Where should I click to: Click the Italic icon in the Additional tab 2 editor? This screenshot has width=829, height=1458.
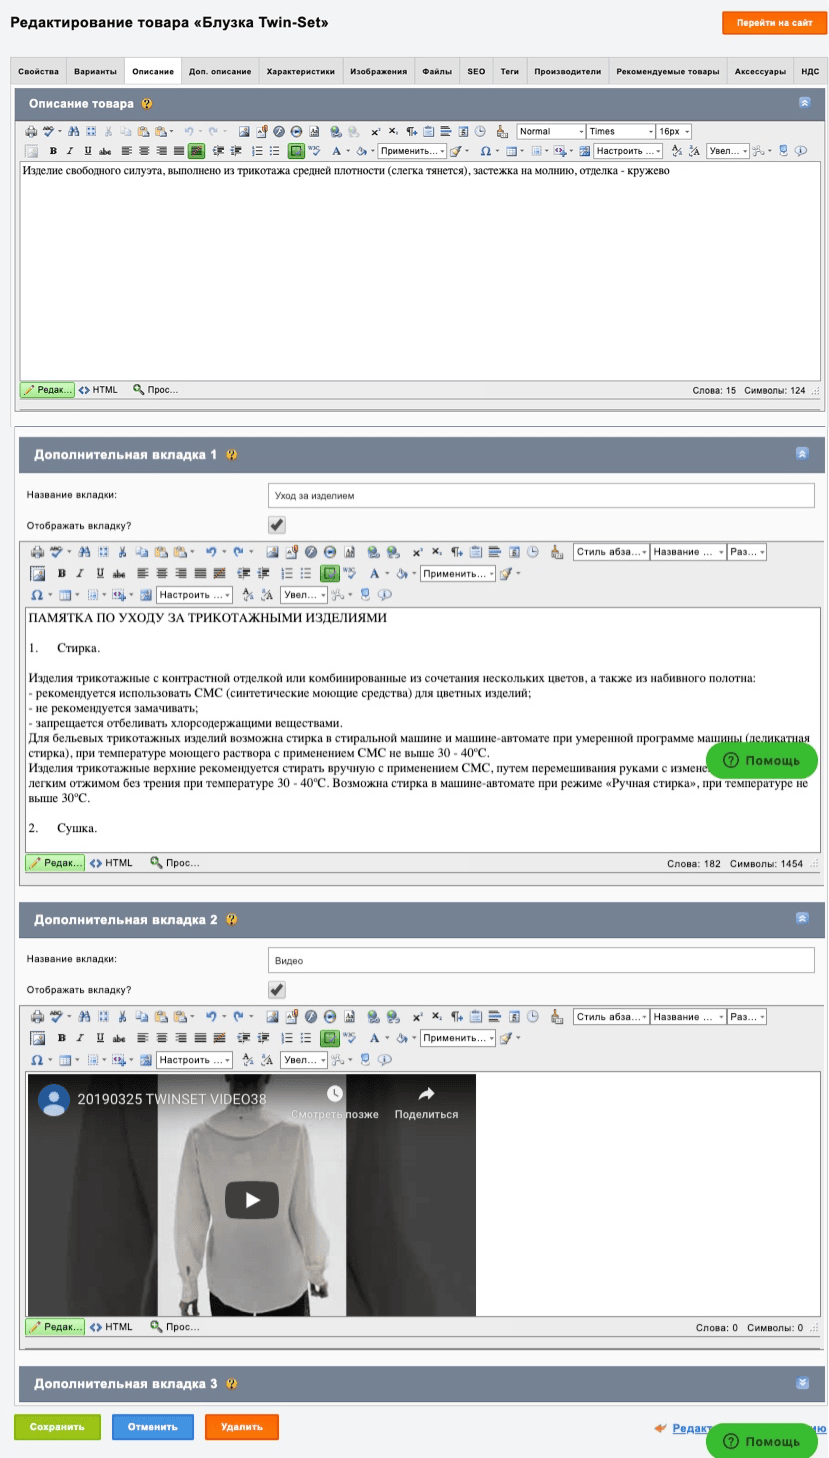pyautogui.click(x=81, y=1038)
